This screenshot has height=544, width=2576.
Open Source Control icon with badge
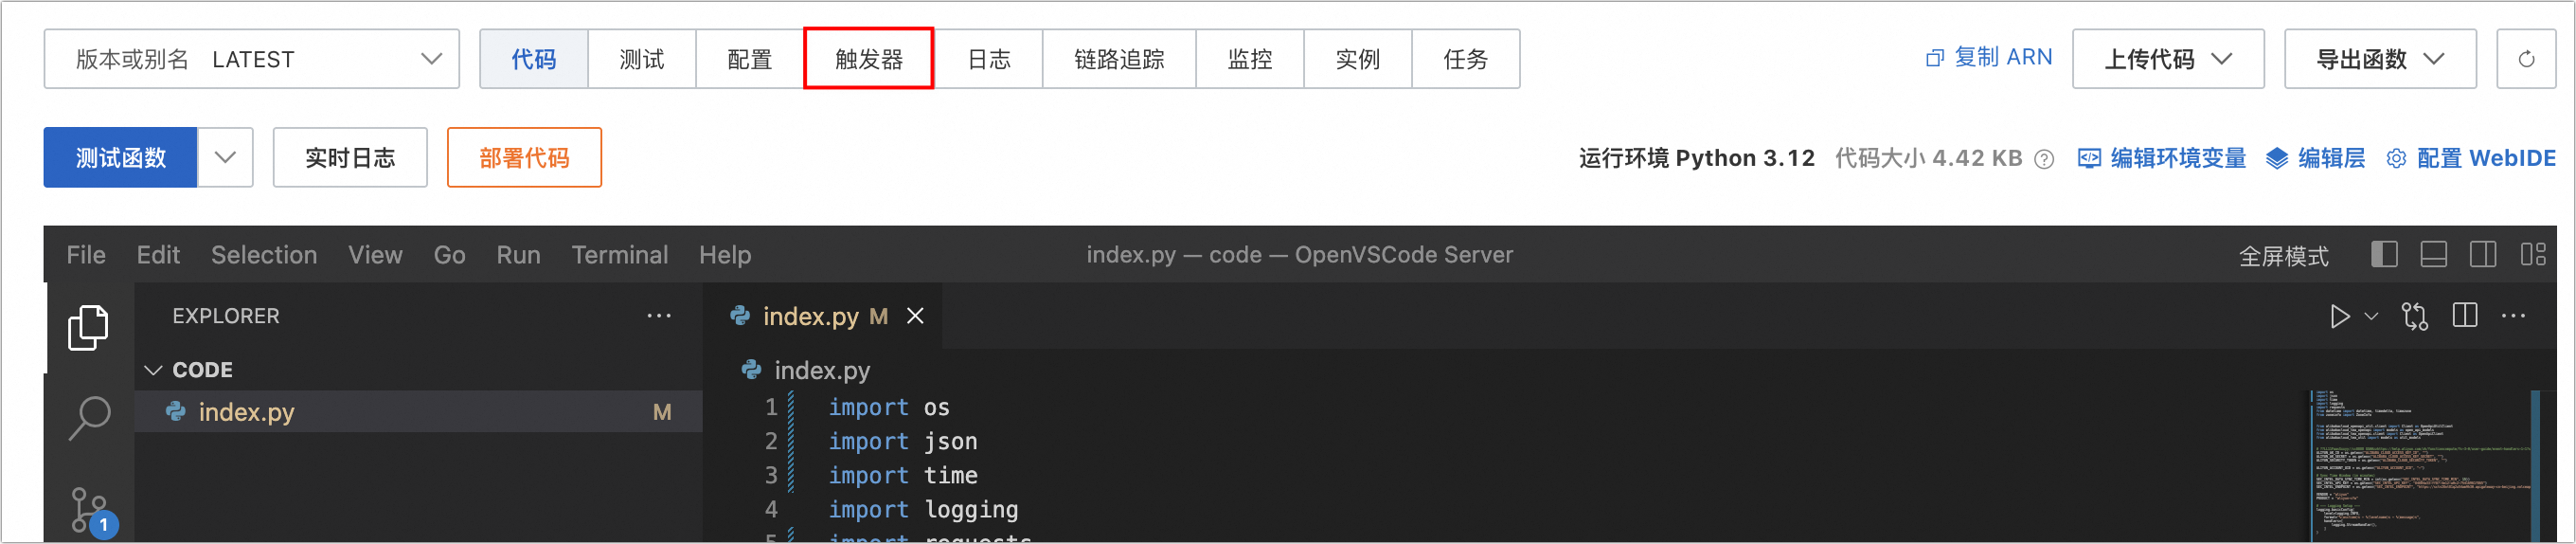[92, 512]
